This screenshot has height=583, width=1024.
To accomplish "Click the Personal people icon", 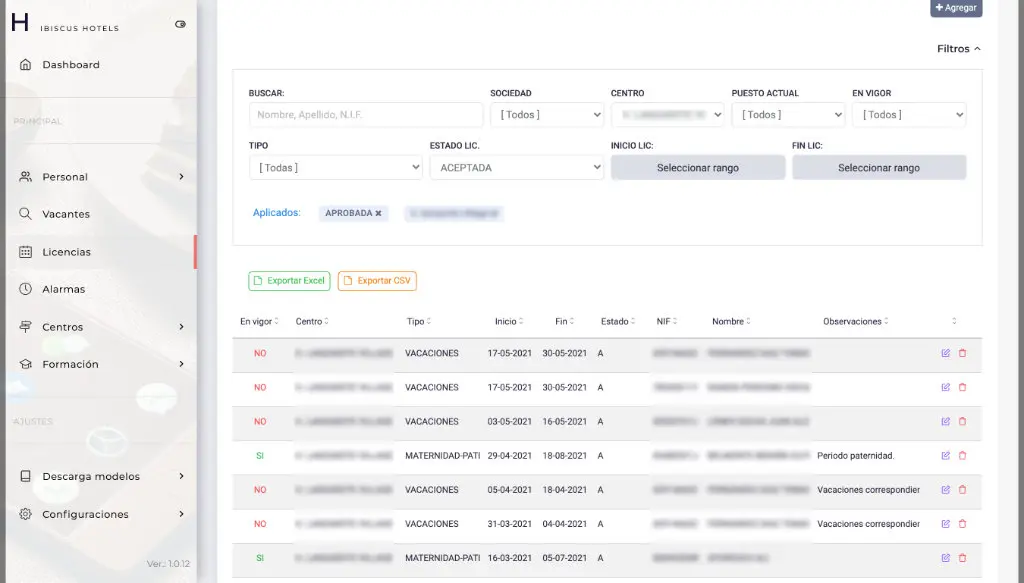I will click(x=25, y=177).
